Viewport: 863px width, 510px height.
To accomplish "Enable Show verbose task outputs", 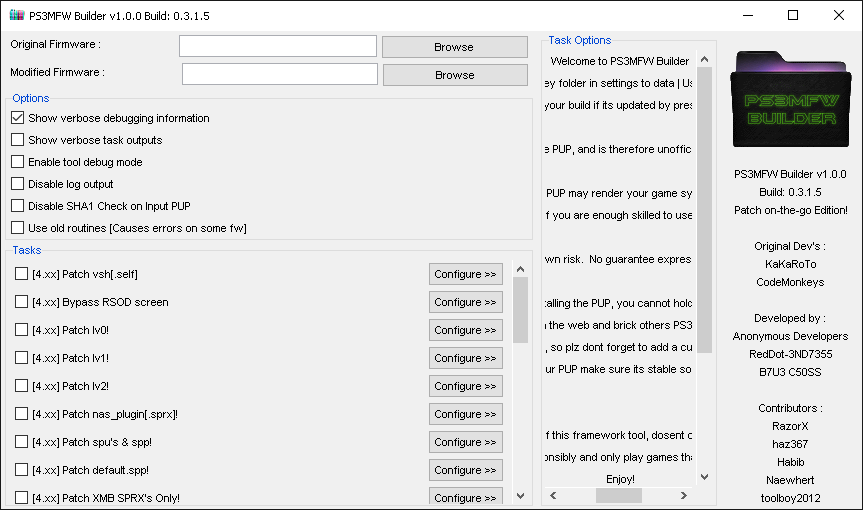I will (x=18, y=140).
